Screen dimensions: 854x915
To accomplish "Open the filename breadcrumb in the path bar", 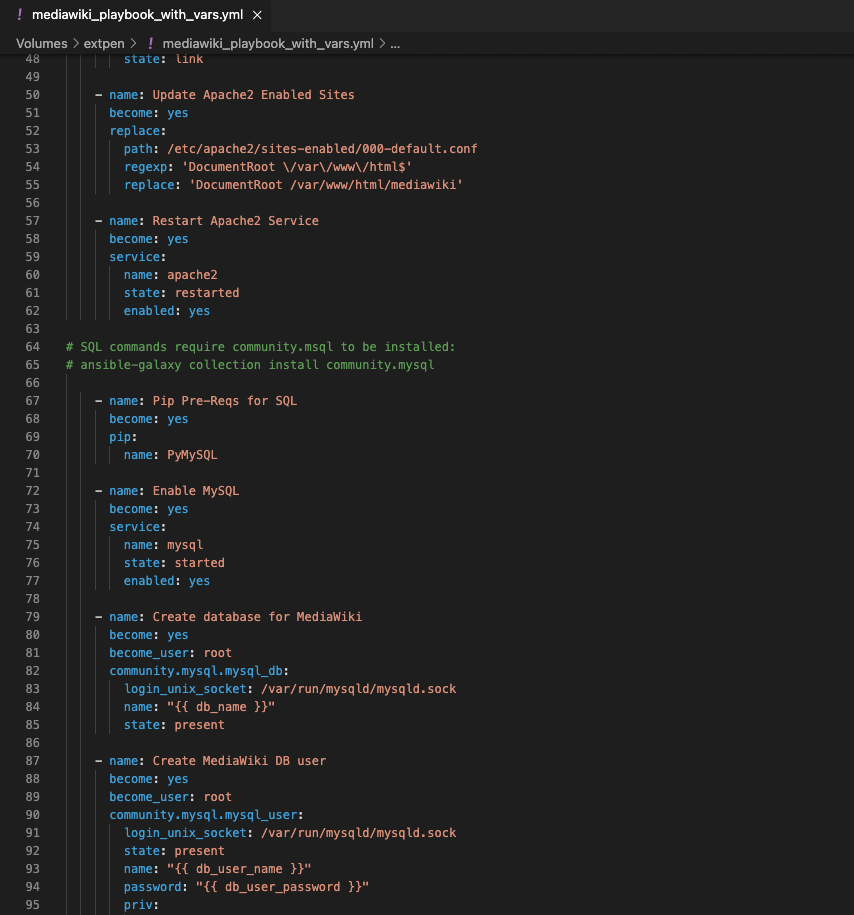I will point(271,43).
